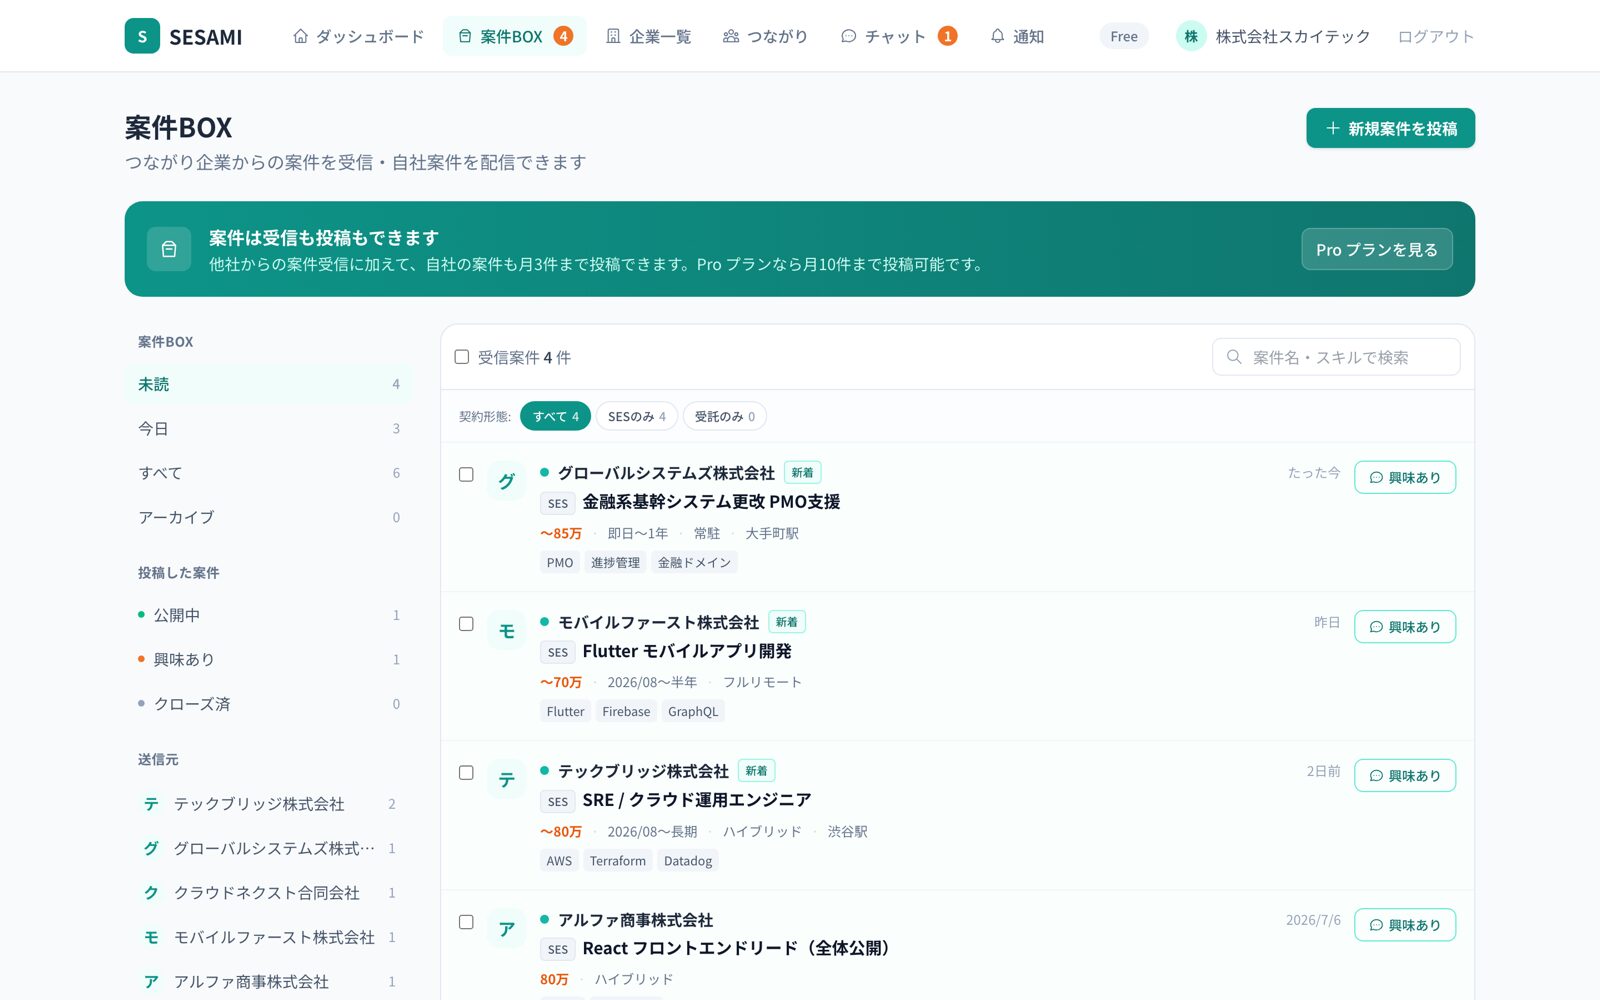Select すべて in the sidebar list
1600x1000 pixels.
pos(268,473)
